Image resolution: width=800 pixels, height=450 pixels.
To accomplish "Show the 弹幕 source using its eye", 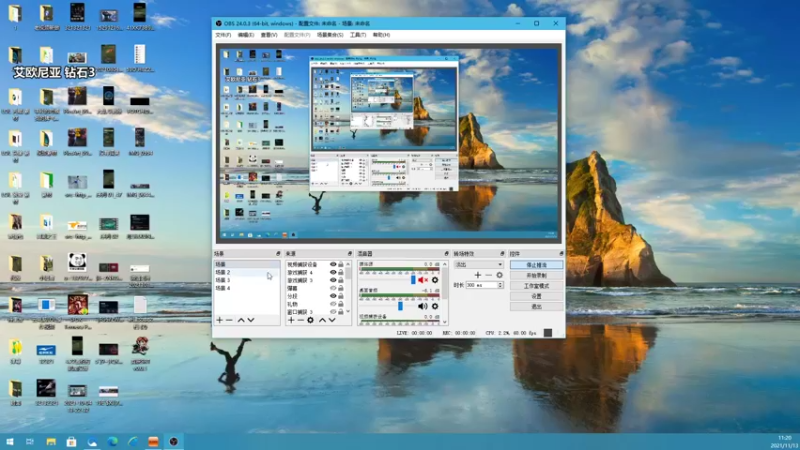I will [333, 288].
